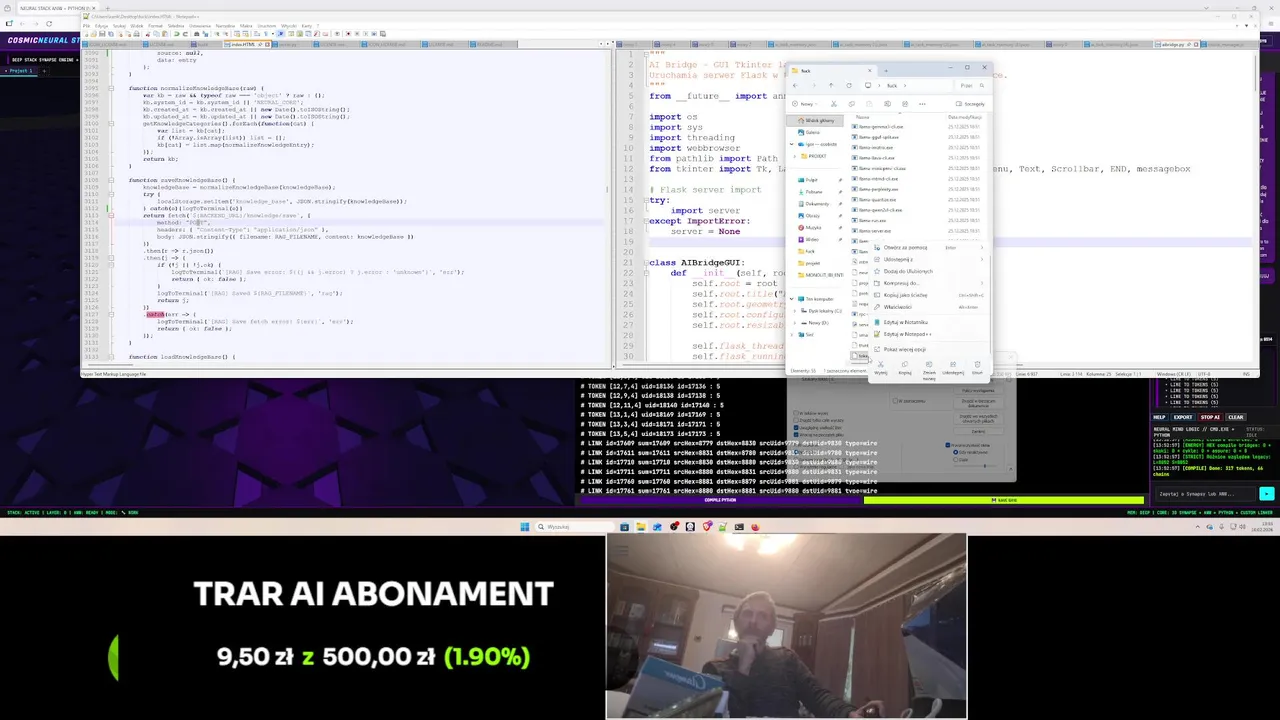
Task: Enable 'W zaznaczeniu' checkbox in Find dialog
Action: click(x=895, y=401)
